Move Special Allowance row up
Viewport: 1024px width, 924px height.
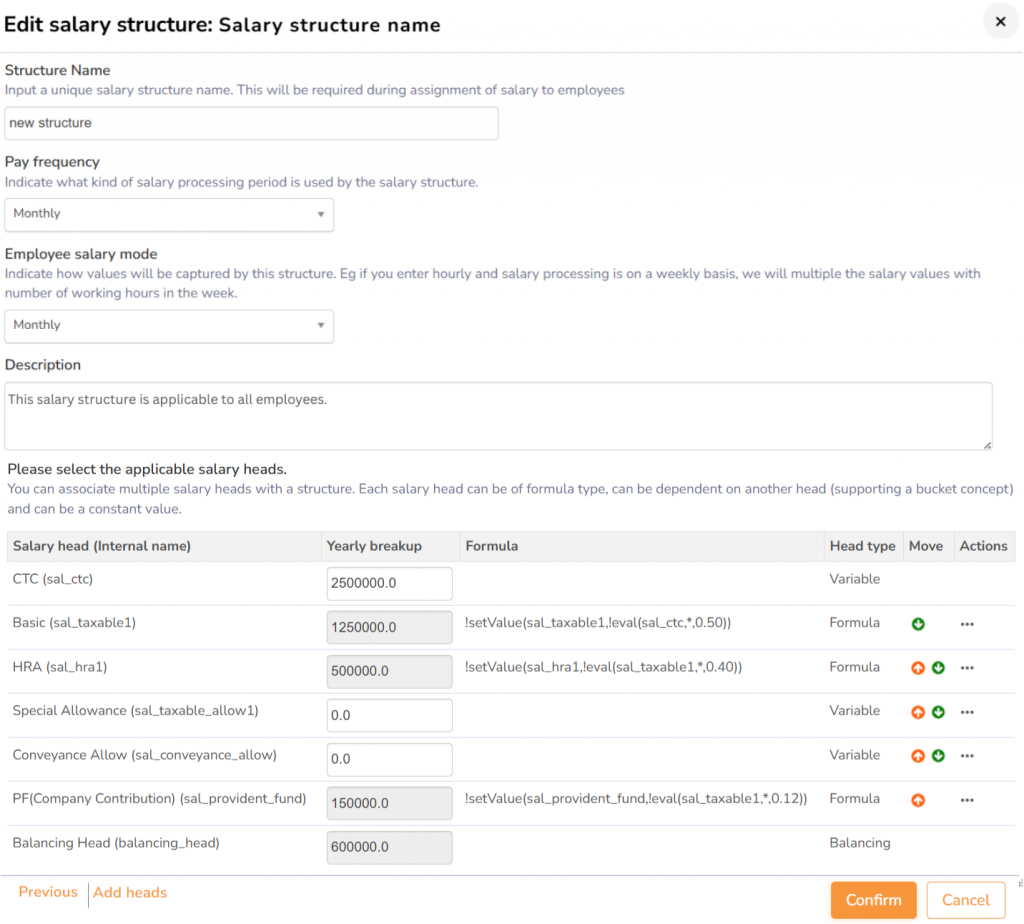pyautogui.click(x=918, y=712)
